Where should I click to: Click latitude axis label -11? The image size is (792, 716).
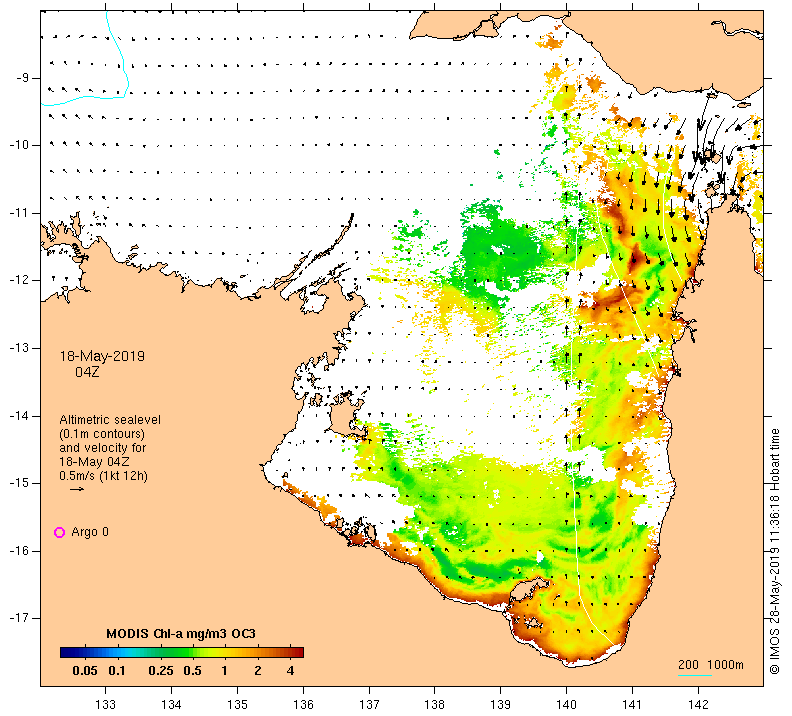(x=19, y=213)
